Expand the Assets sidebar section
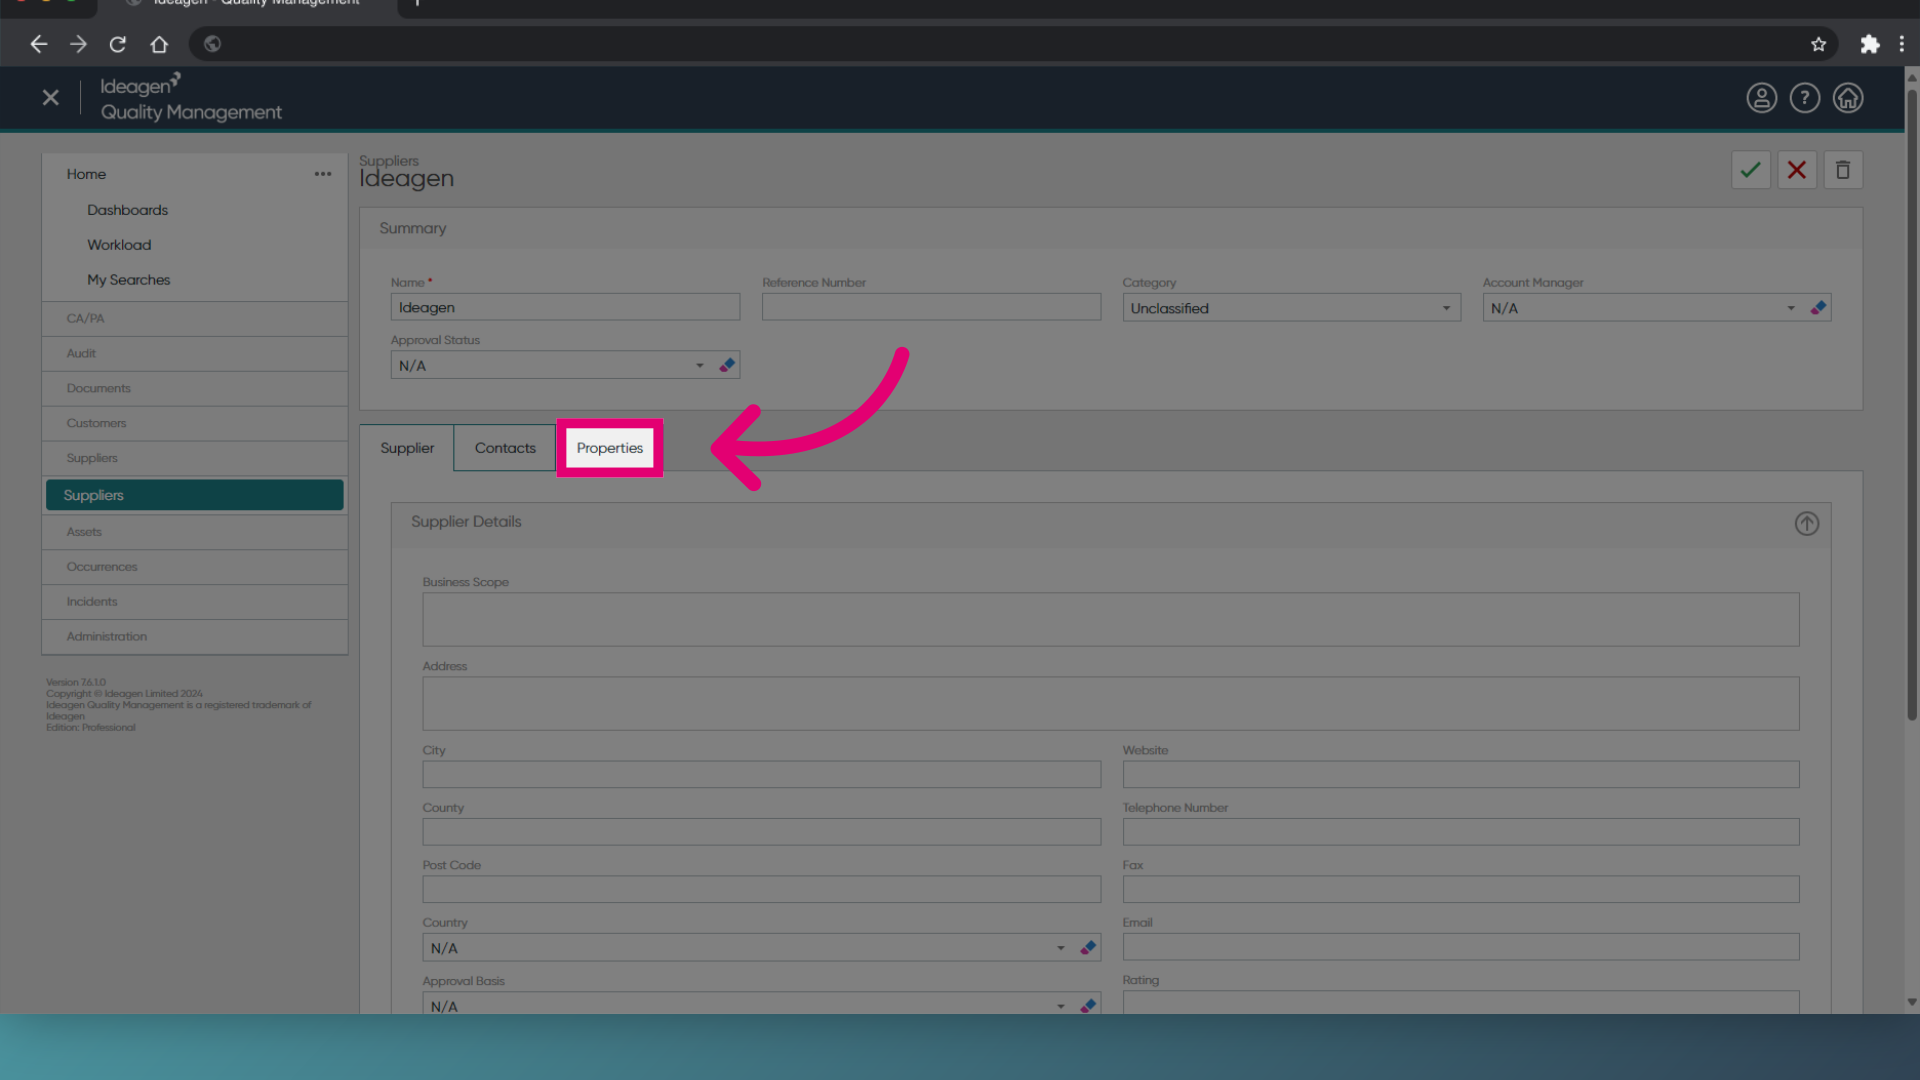The height and width of the screenshot is (1080, 1920). (x=195, y=532)
